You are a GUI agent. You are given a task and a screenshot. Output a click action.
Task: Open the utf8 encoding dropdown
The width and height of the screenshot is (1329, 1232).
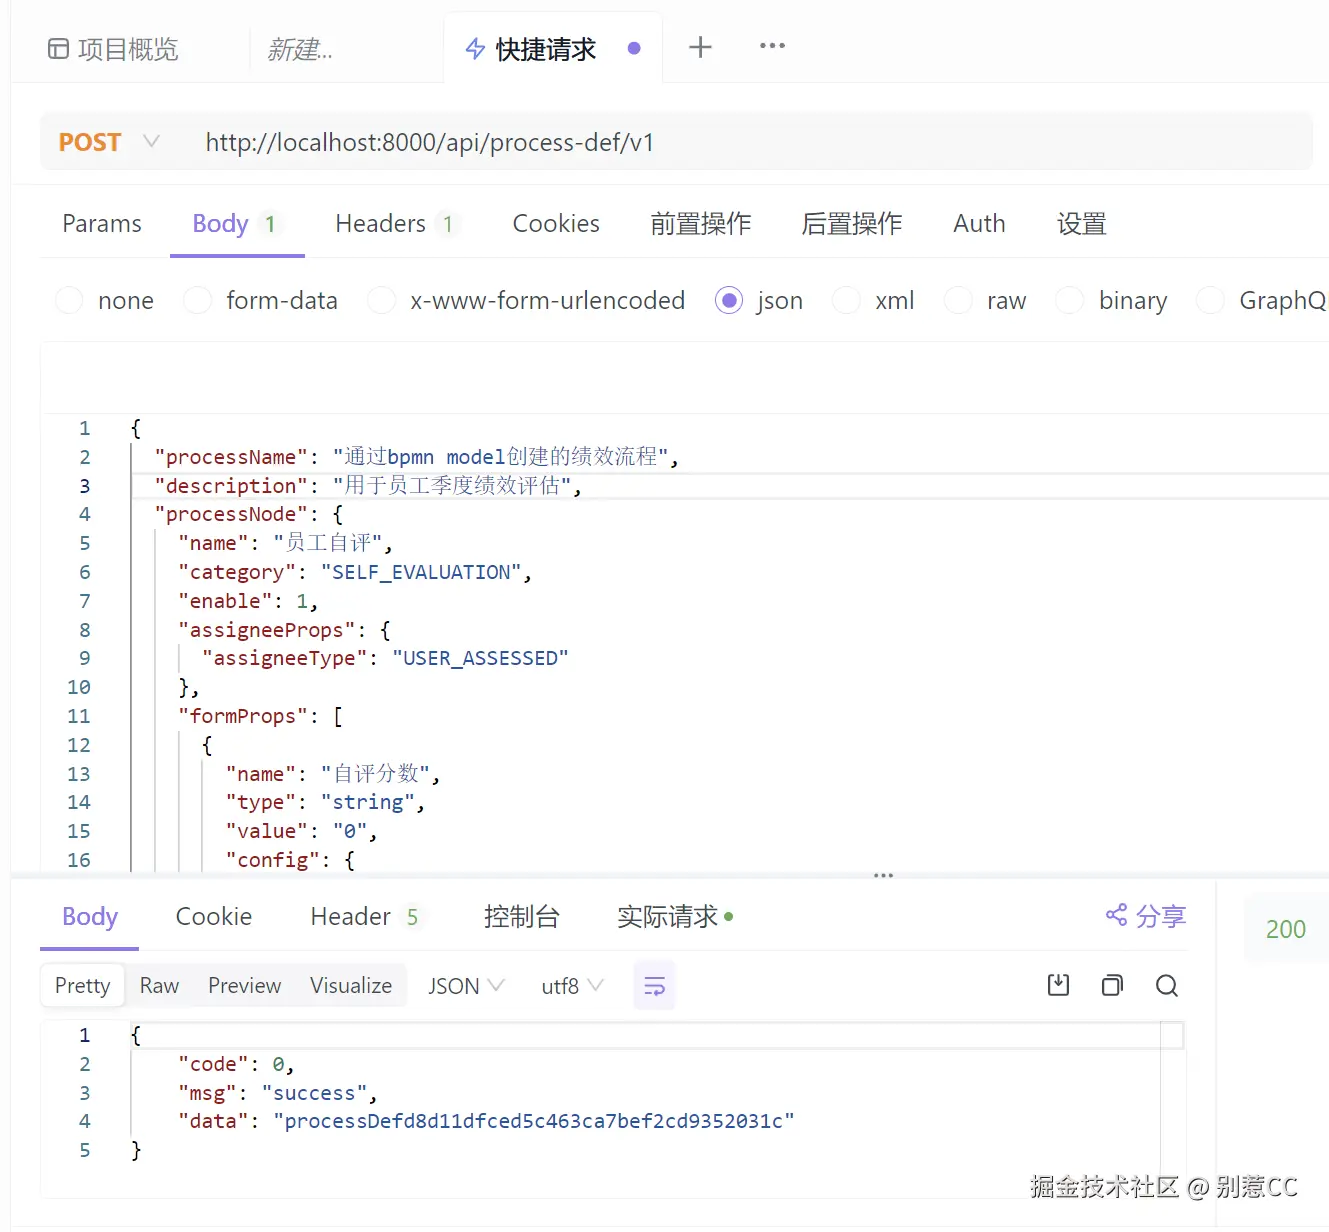(572, 986)
